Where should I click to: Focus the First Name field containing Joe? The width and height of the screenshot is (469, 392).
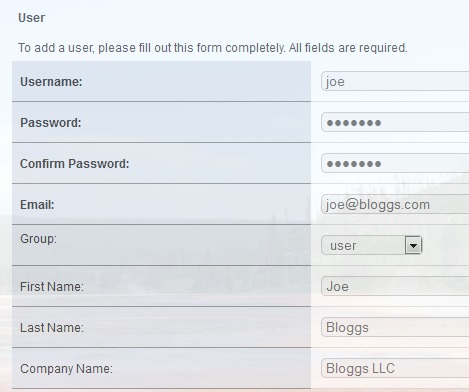pos(395,286)
